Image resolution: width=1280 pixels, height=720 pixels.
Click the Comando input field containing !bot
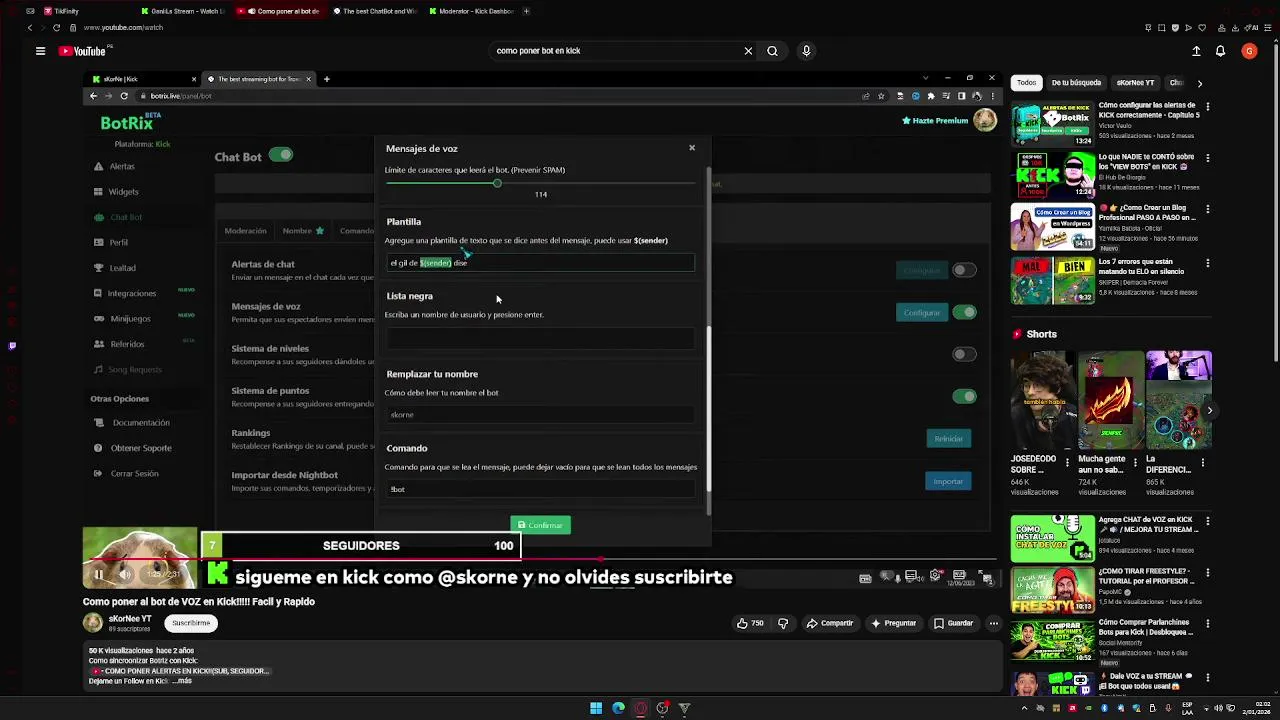pos(540,489)
